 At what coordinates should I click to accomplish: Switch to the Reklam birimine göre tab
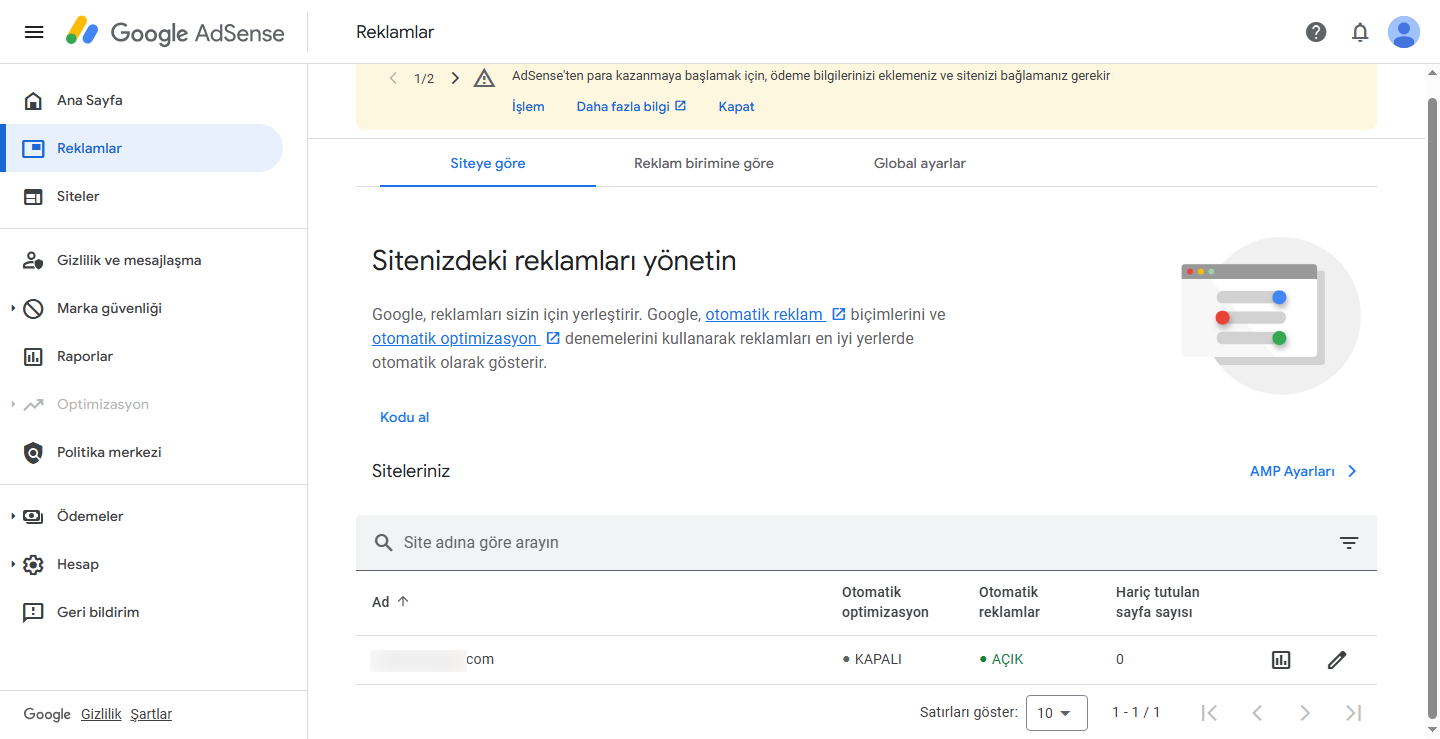[x=704, y=163]
